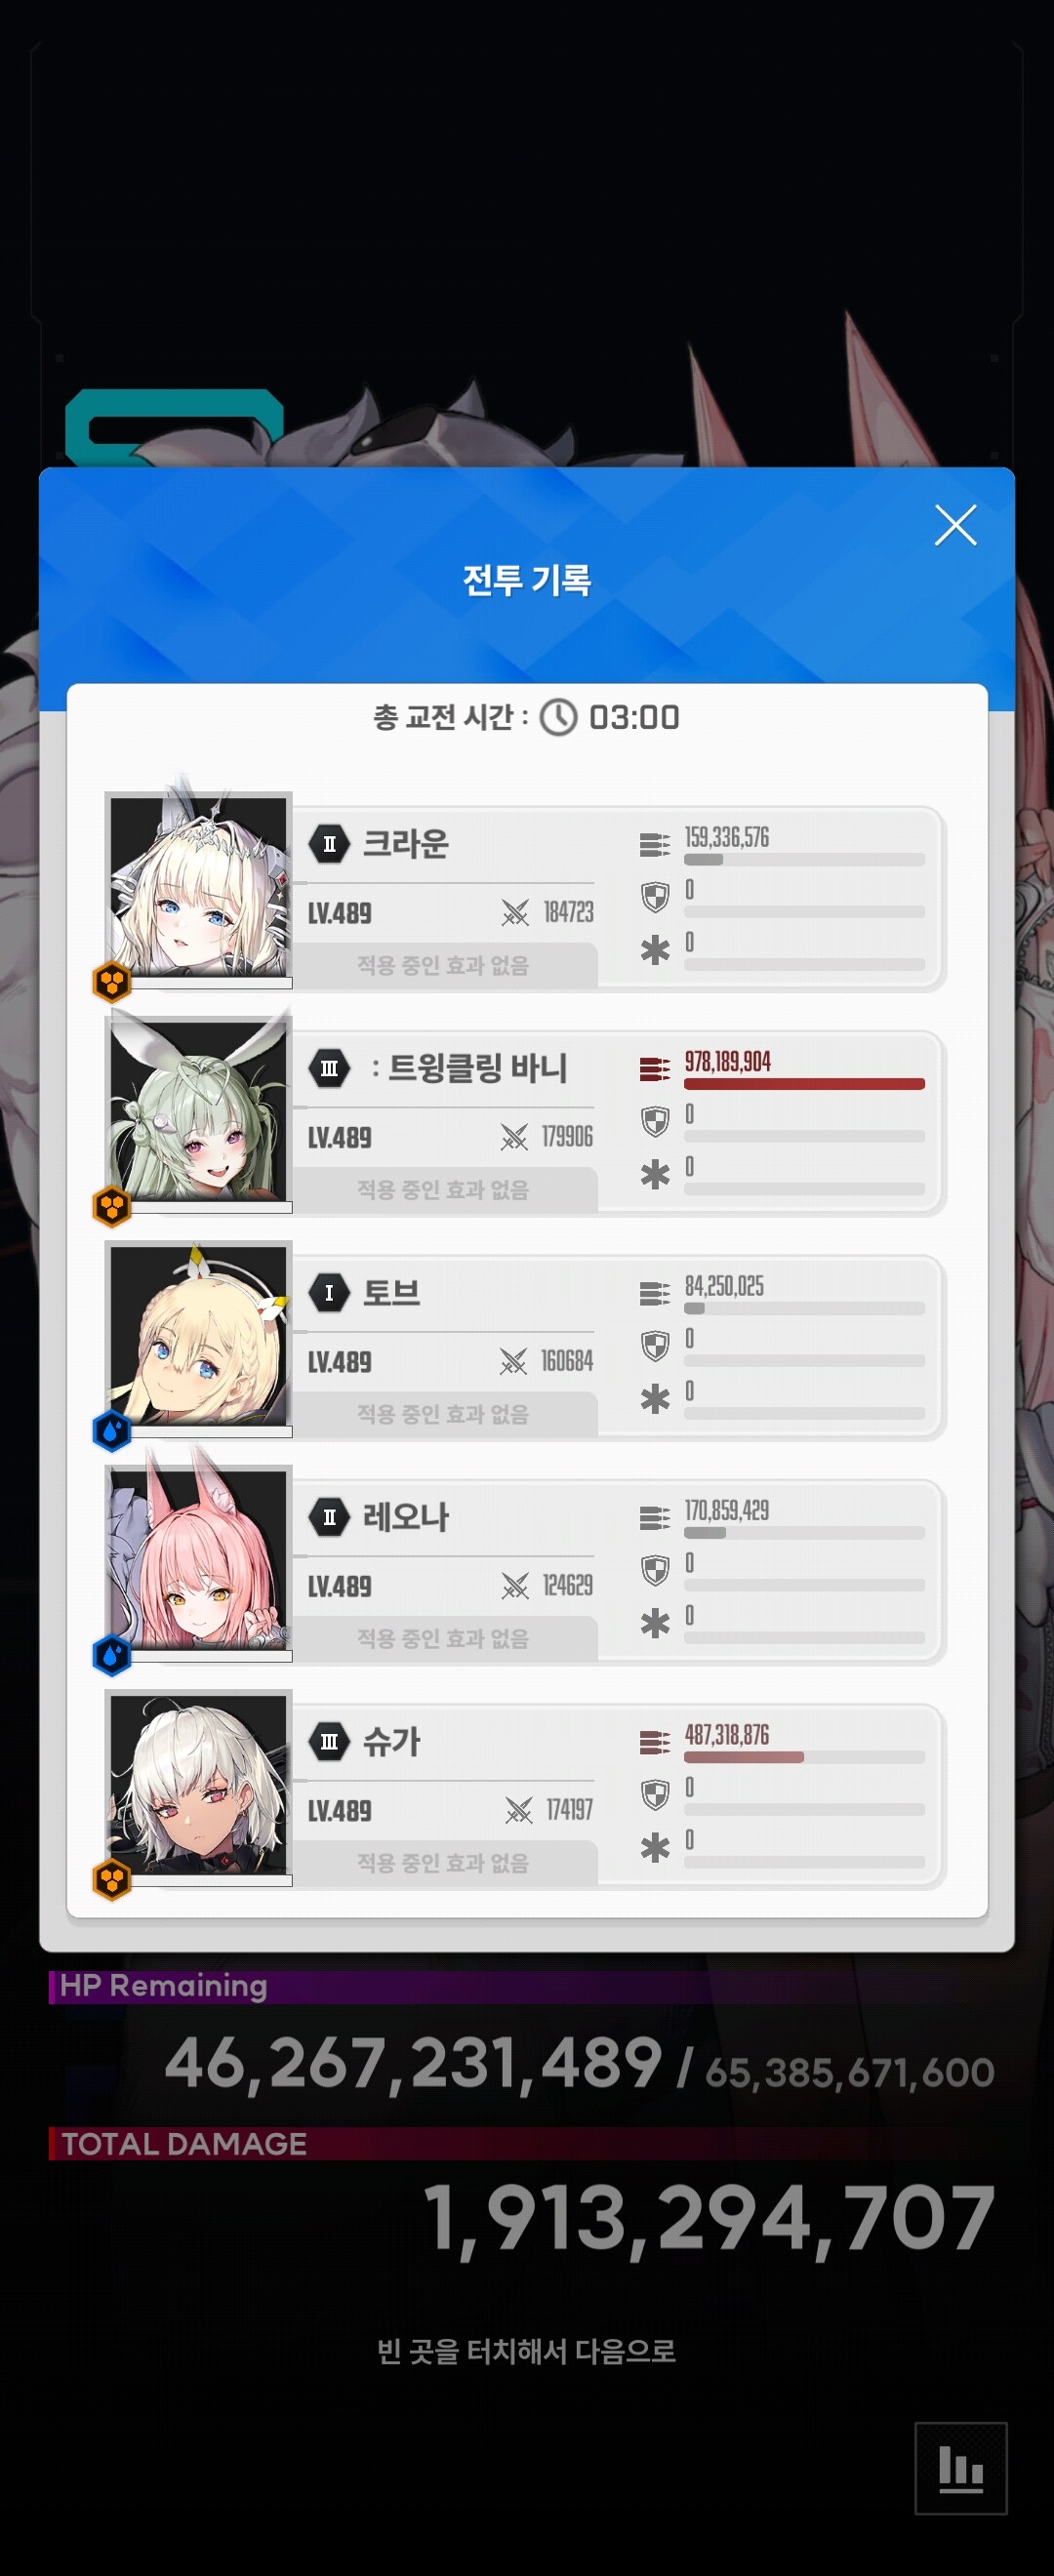Click 크라운's burst II hexagon icon
Screen dimensions: 1054x2576
[329, 844]
